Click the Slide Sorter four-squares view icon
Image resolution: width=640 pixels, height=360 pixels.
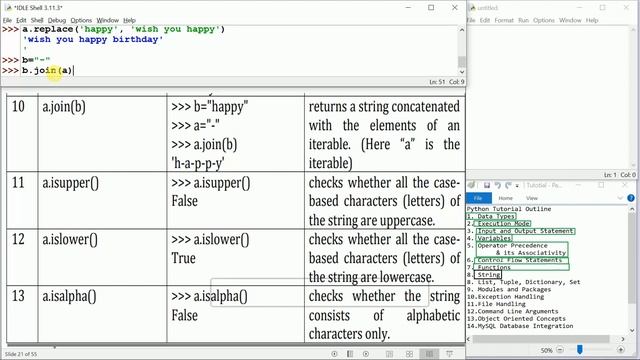click(409, 354)
